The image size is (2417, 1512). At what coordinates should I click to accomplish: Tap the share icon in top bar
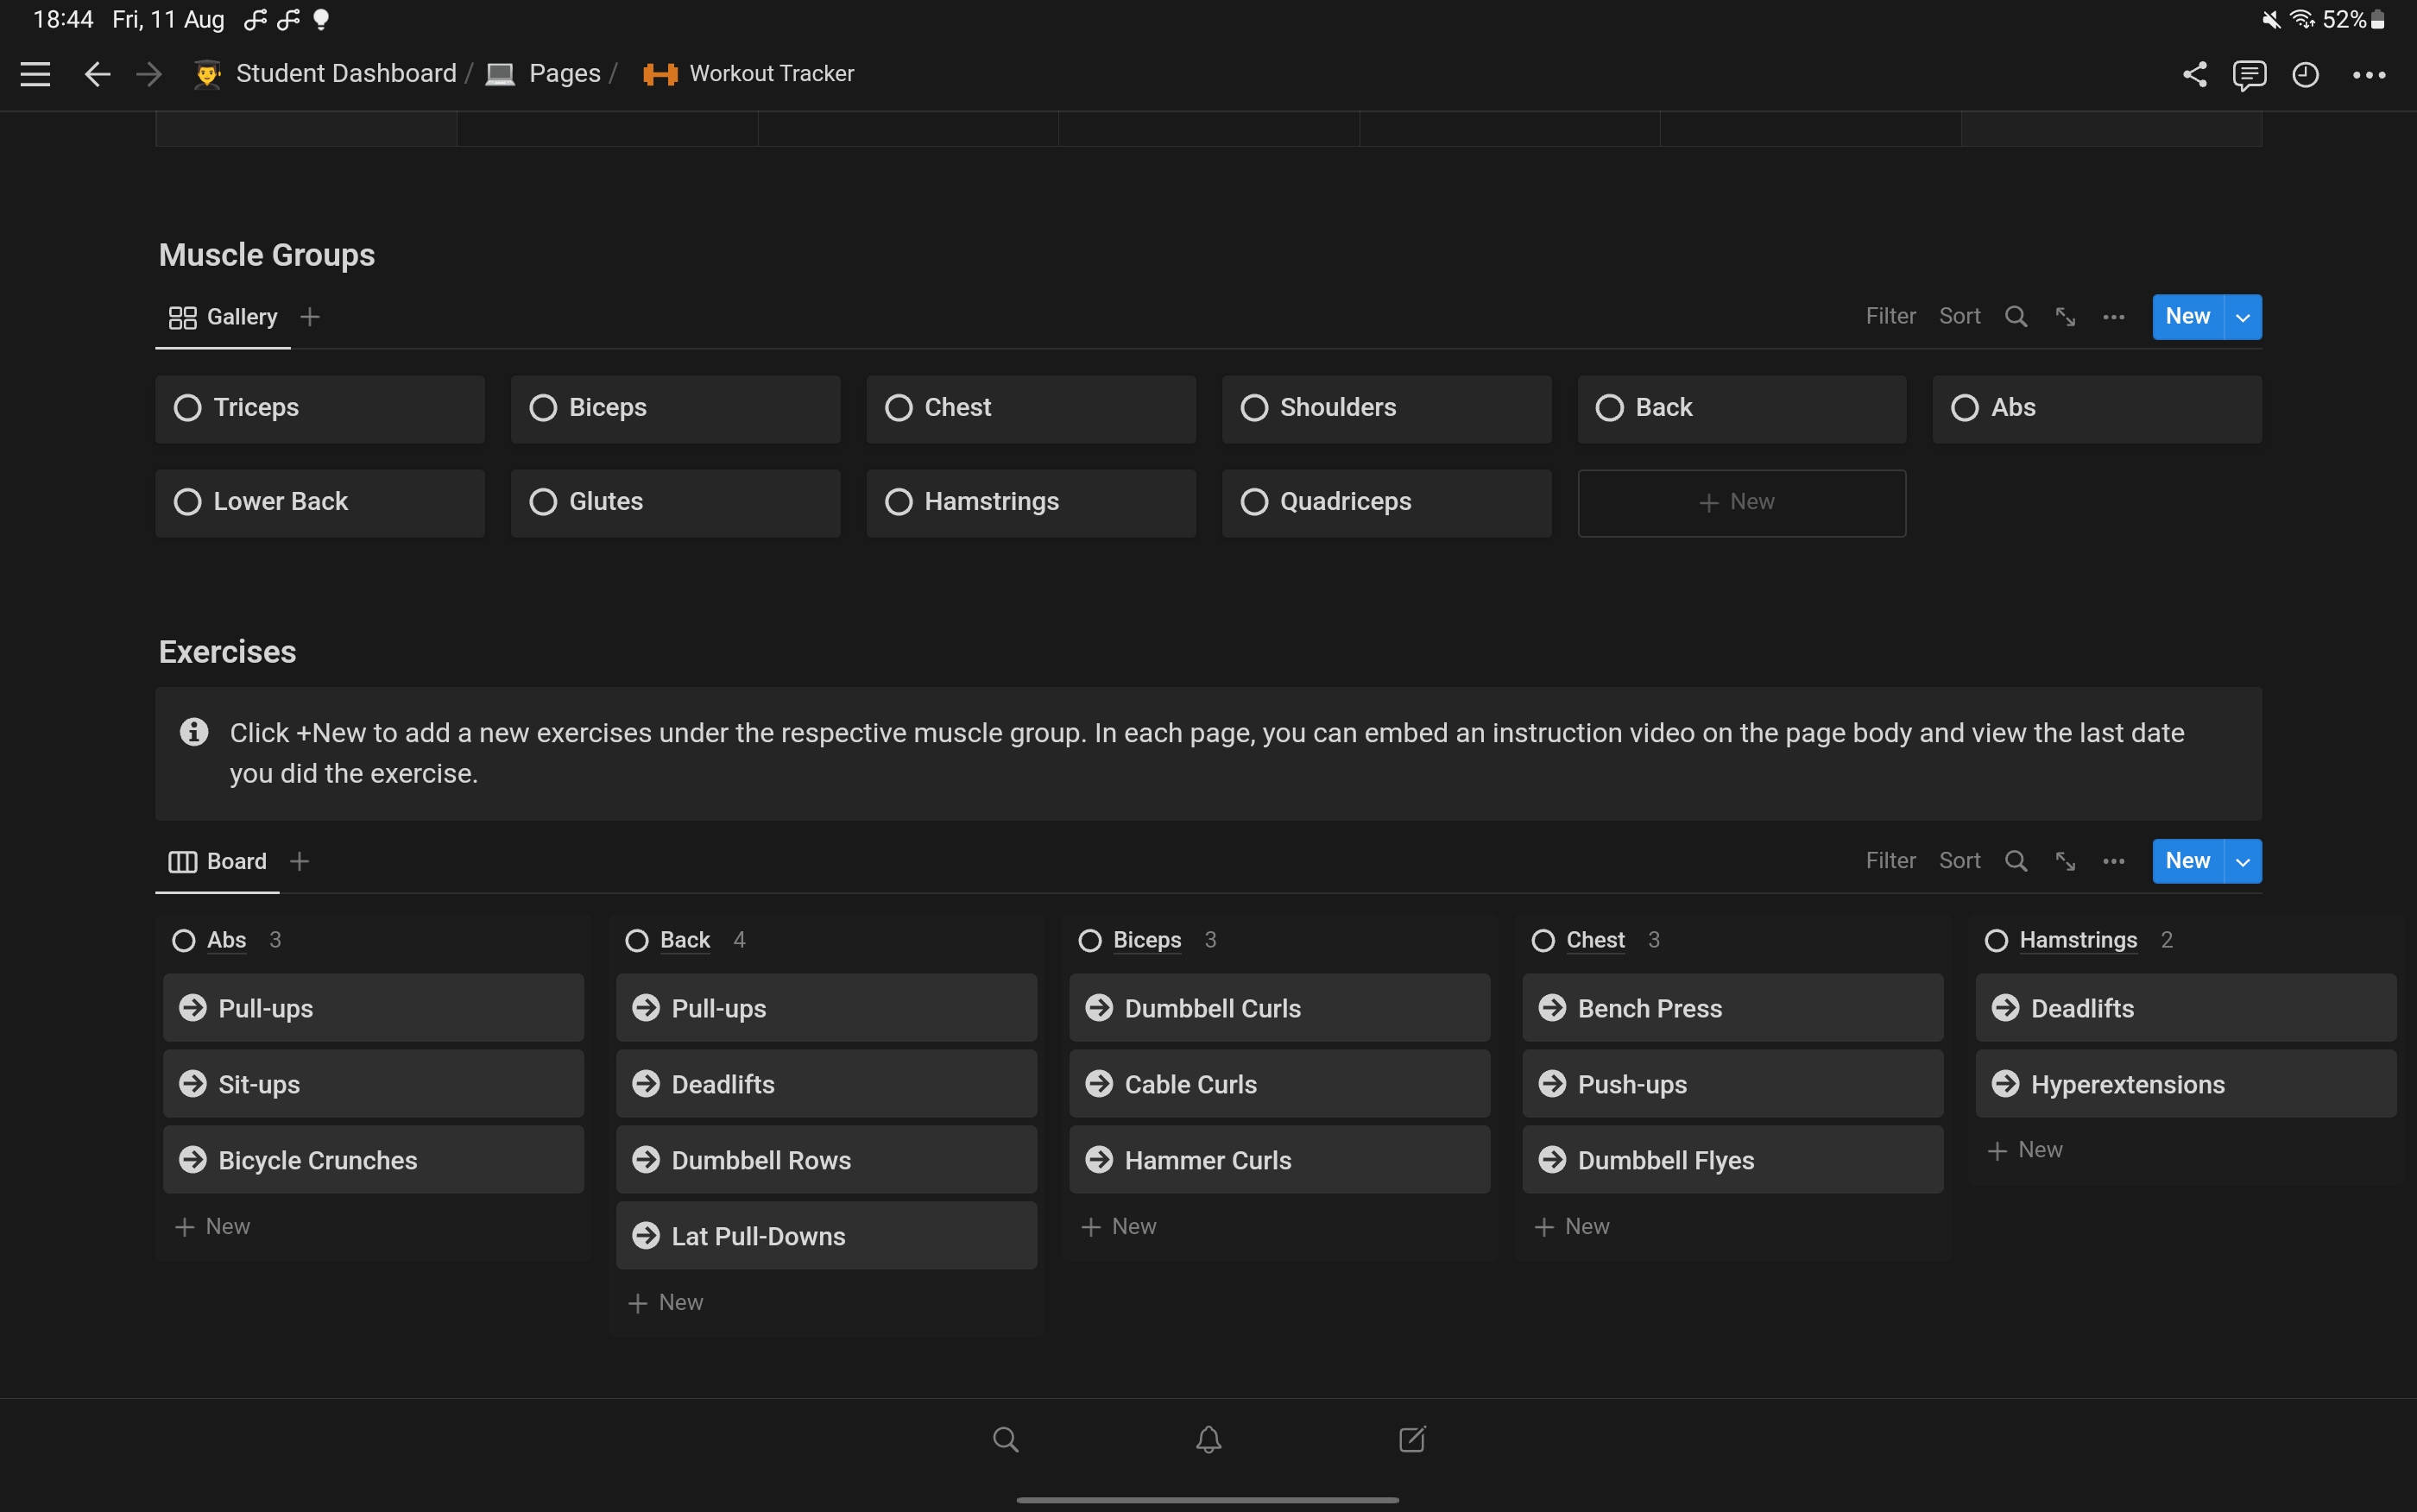pyautogui.click(x=2194, y=74)
